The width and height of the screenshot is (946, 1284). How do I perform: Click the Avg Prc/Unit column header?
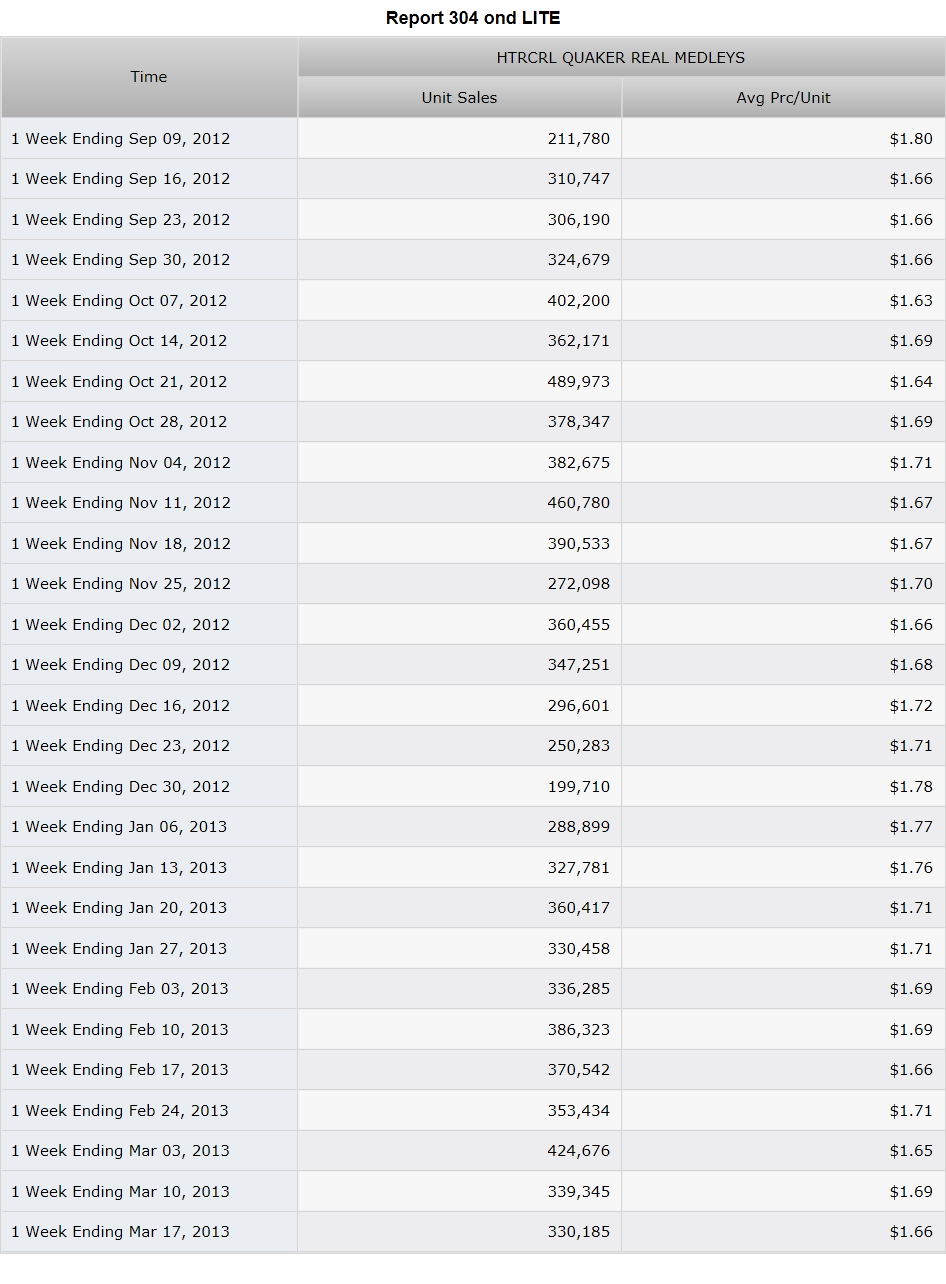click(x=783, y=98)
